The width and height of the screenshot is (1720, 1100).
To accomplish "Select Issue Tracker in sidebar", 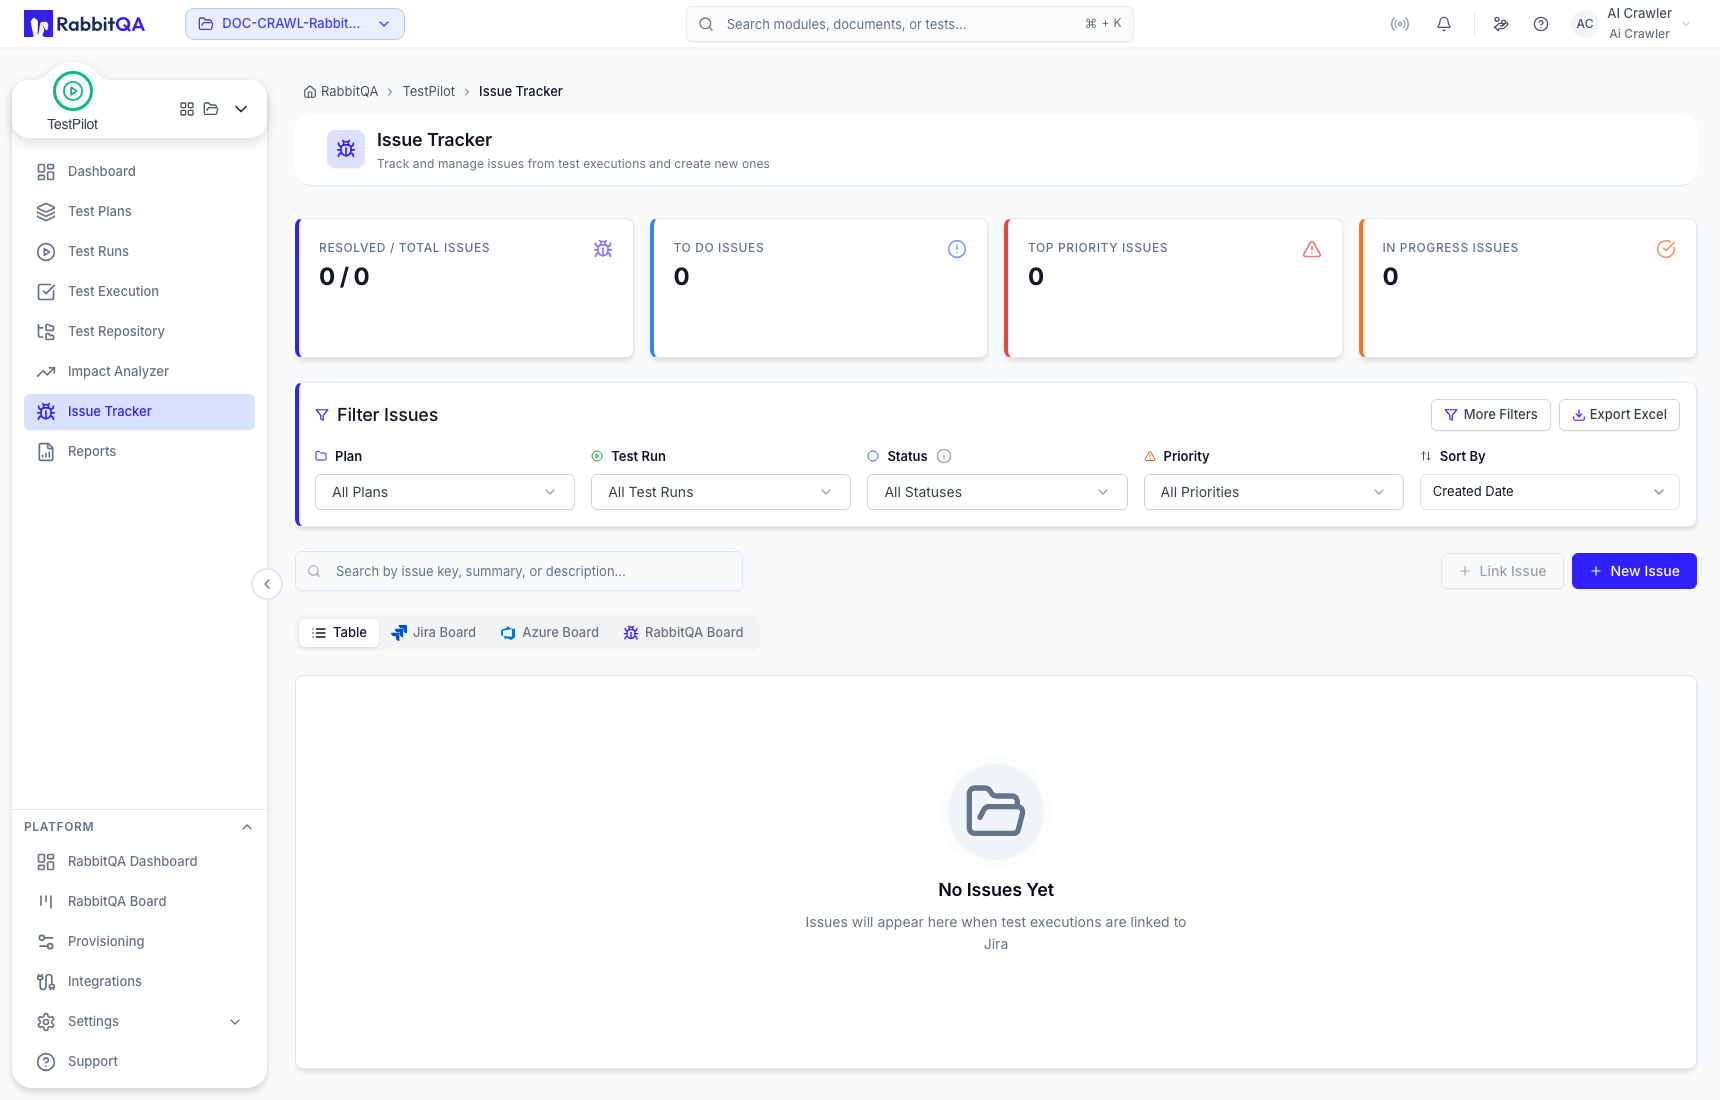I will [x=139, y=411].
